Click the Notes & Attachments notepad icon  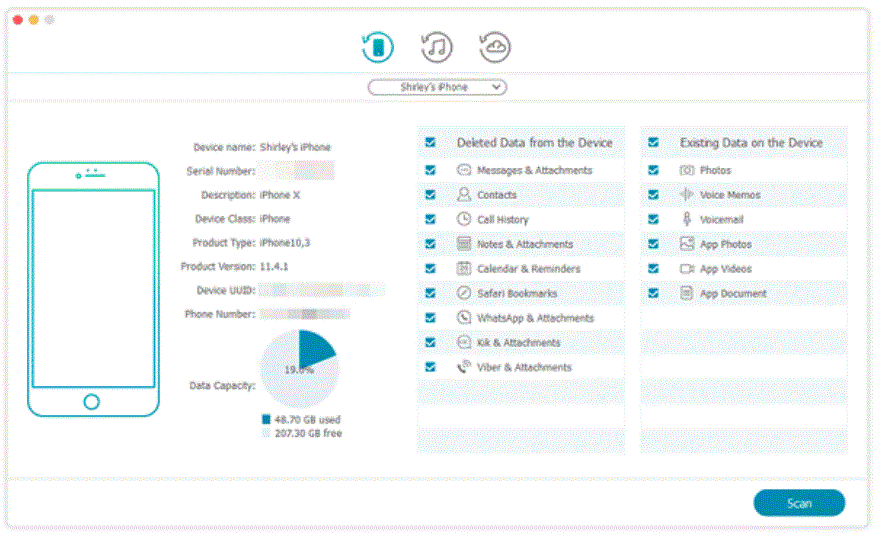[463, 244]
